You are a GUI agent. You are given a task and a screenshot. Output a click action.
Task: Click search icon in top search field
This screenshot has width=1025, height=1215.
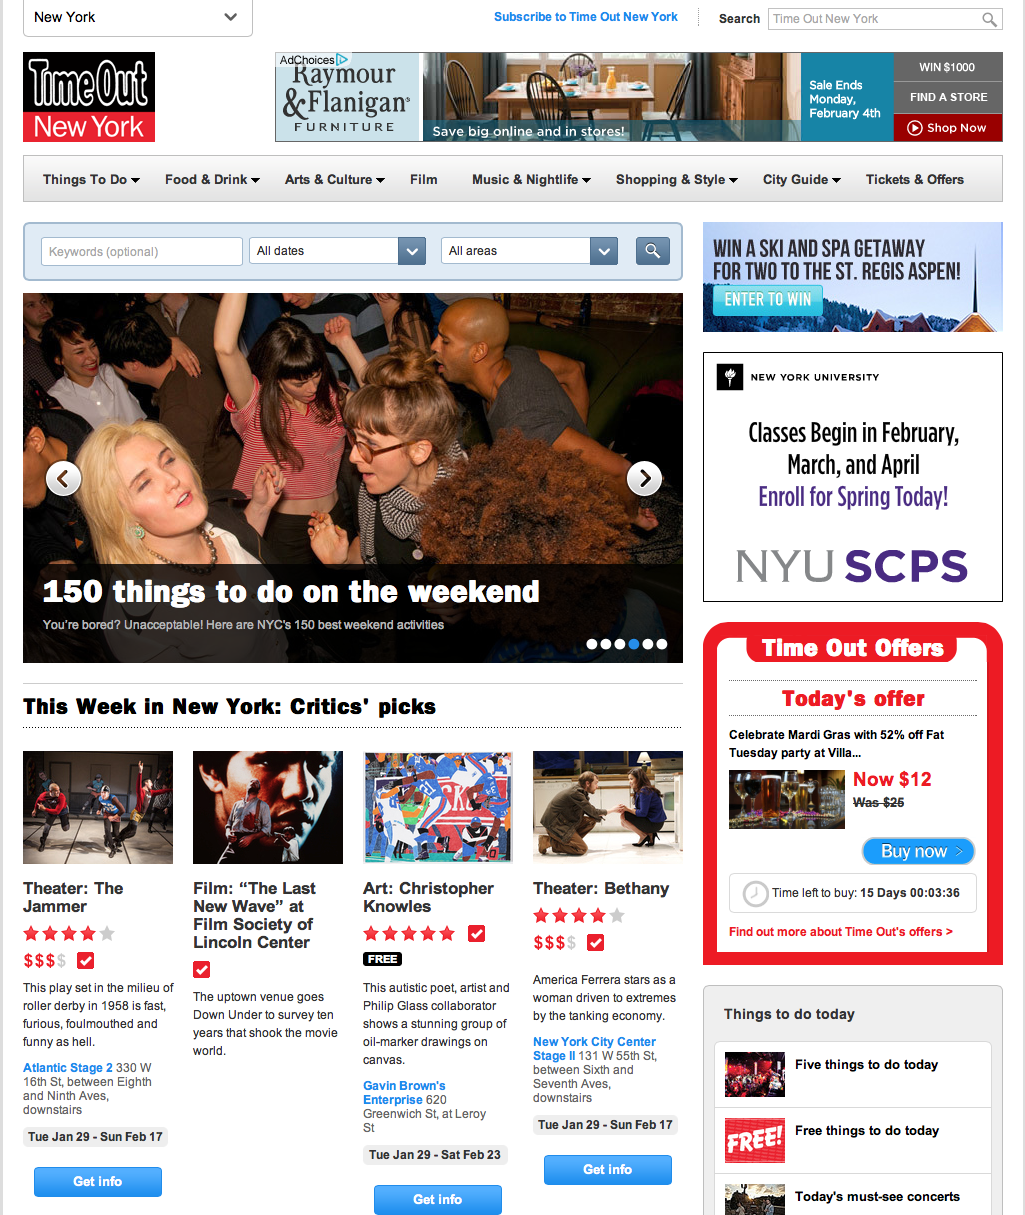989,19
